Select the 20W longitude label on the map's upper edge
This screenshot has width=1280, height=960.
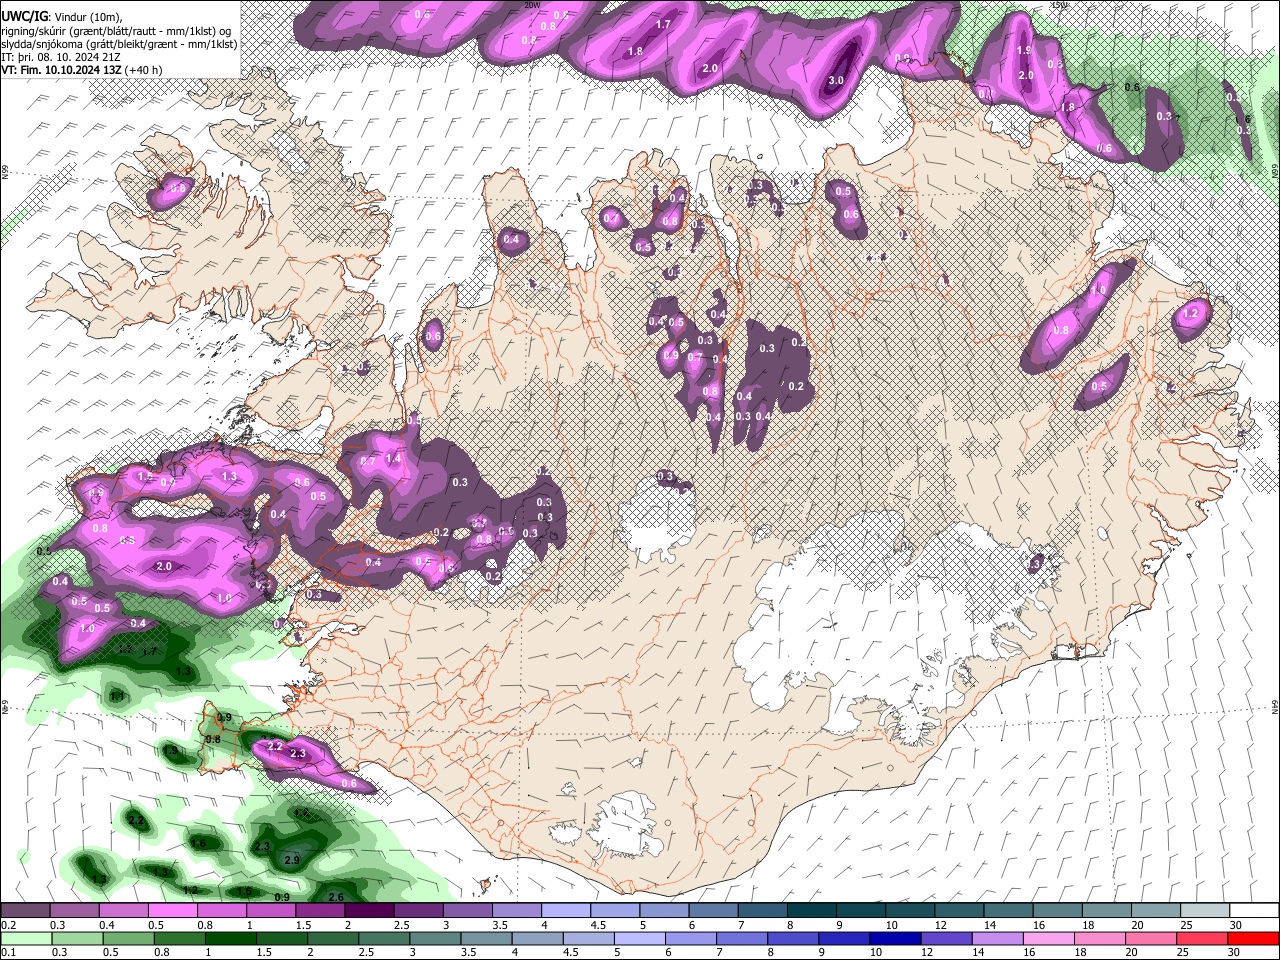click(532, 5)
